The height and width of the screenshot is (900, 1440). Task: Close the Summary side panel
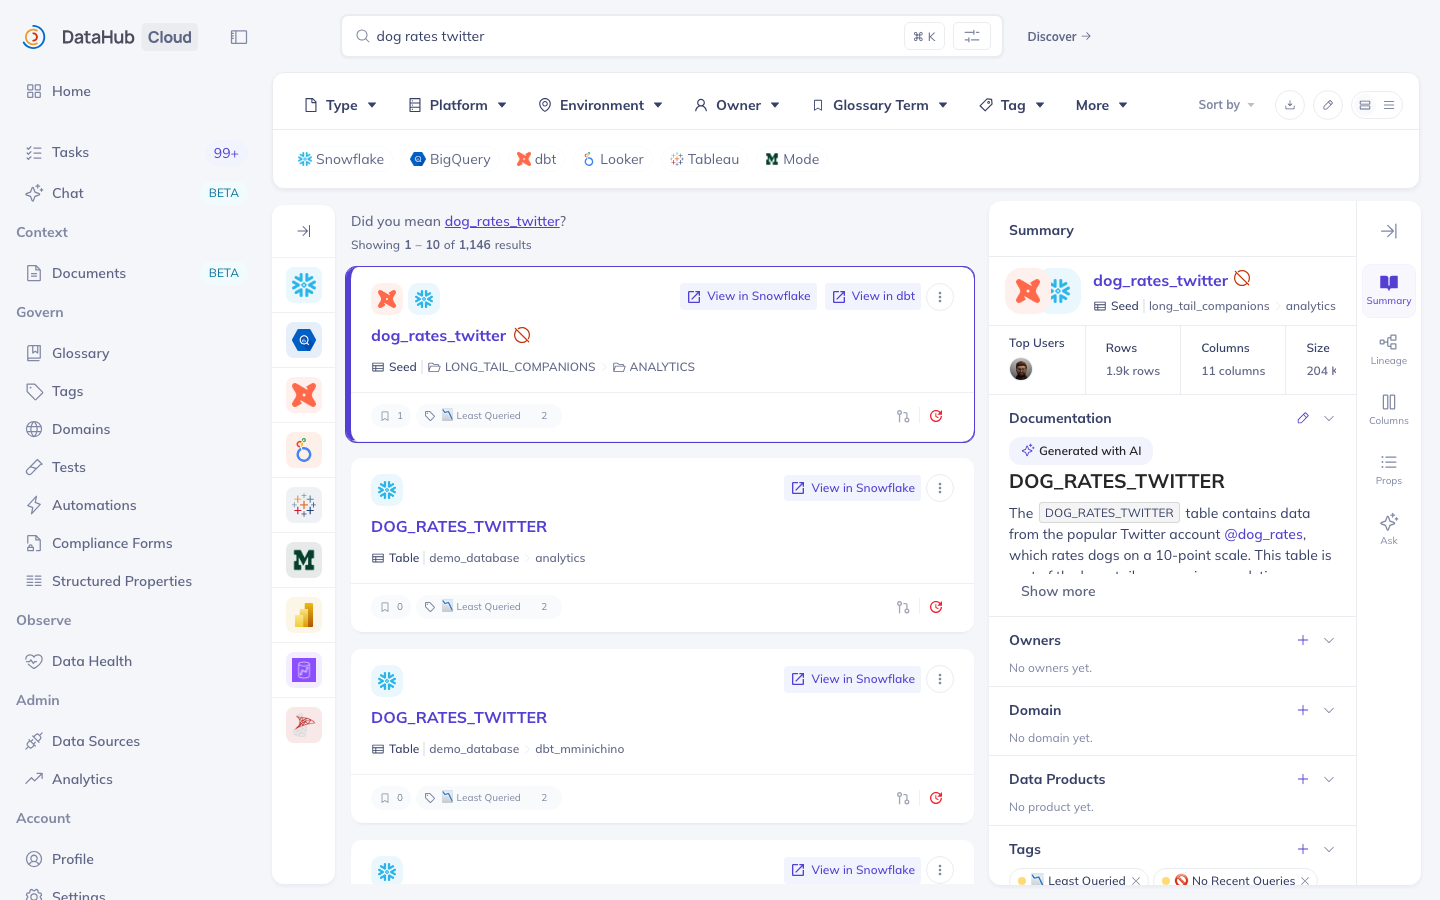tap(1389, 231)
